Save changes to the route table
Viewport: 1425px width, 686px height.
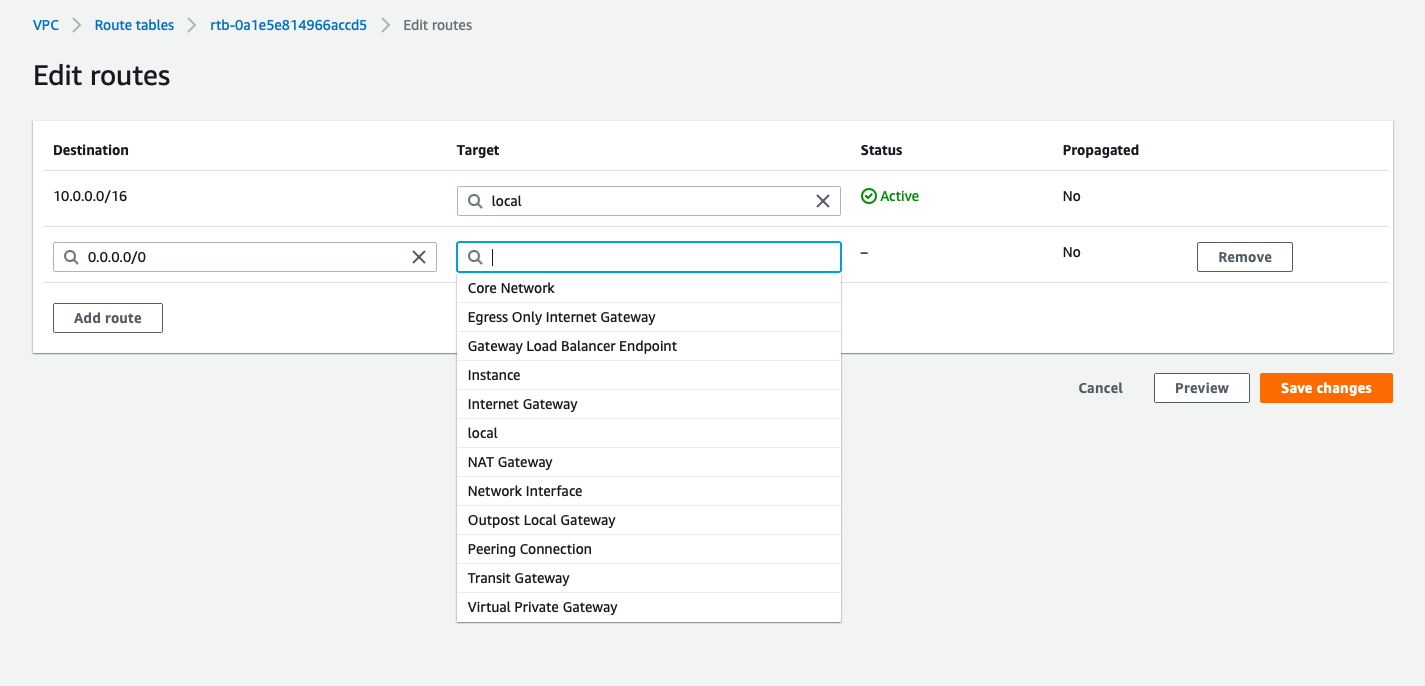tap(1325, 388)
